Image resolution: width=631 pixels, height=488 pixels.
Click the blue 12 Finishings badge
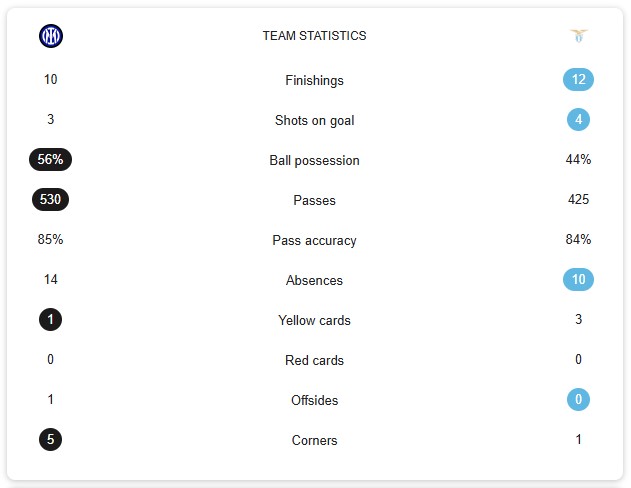pos(578,79)
